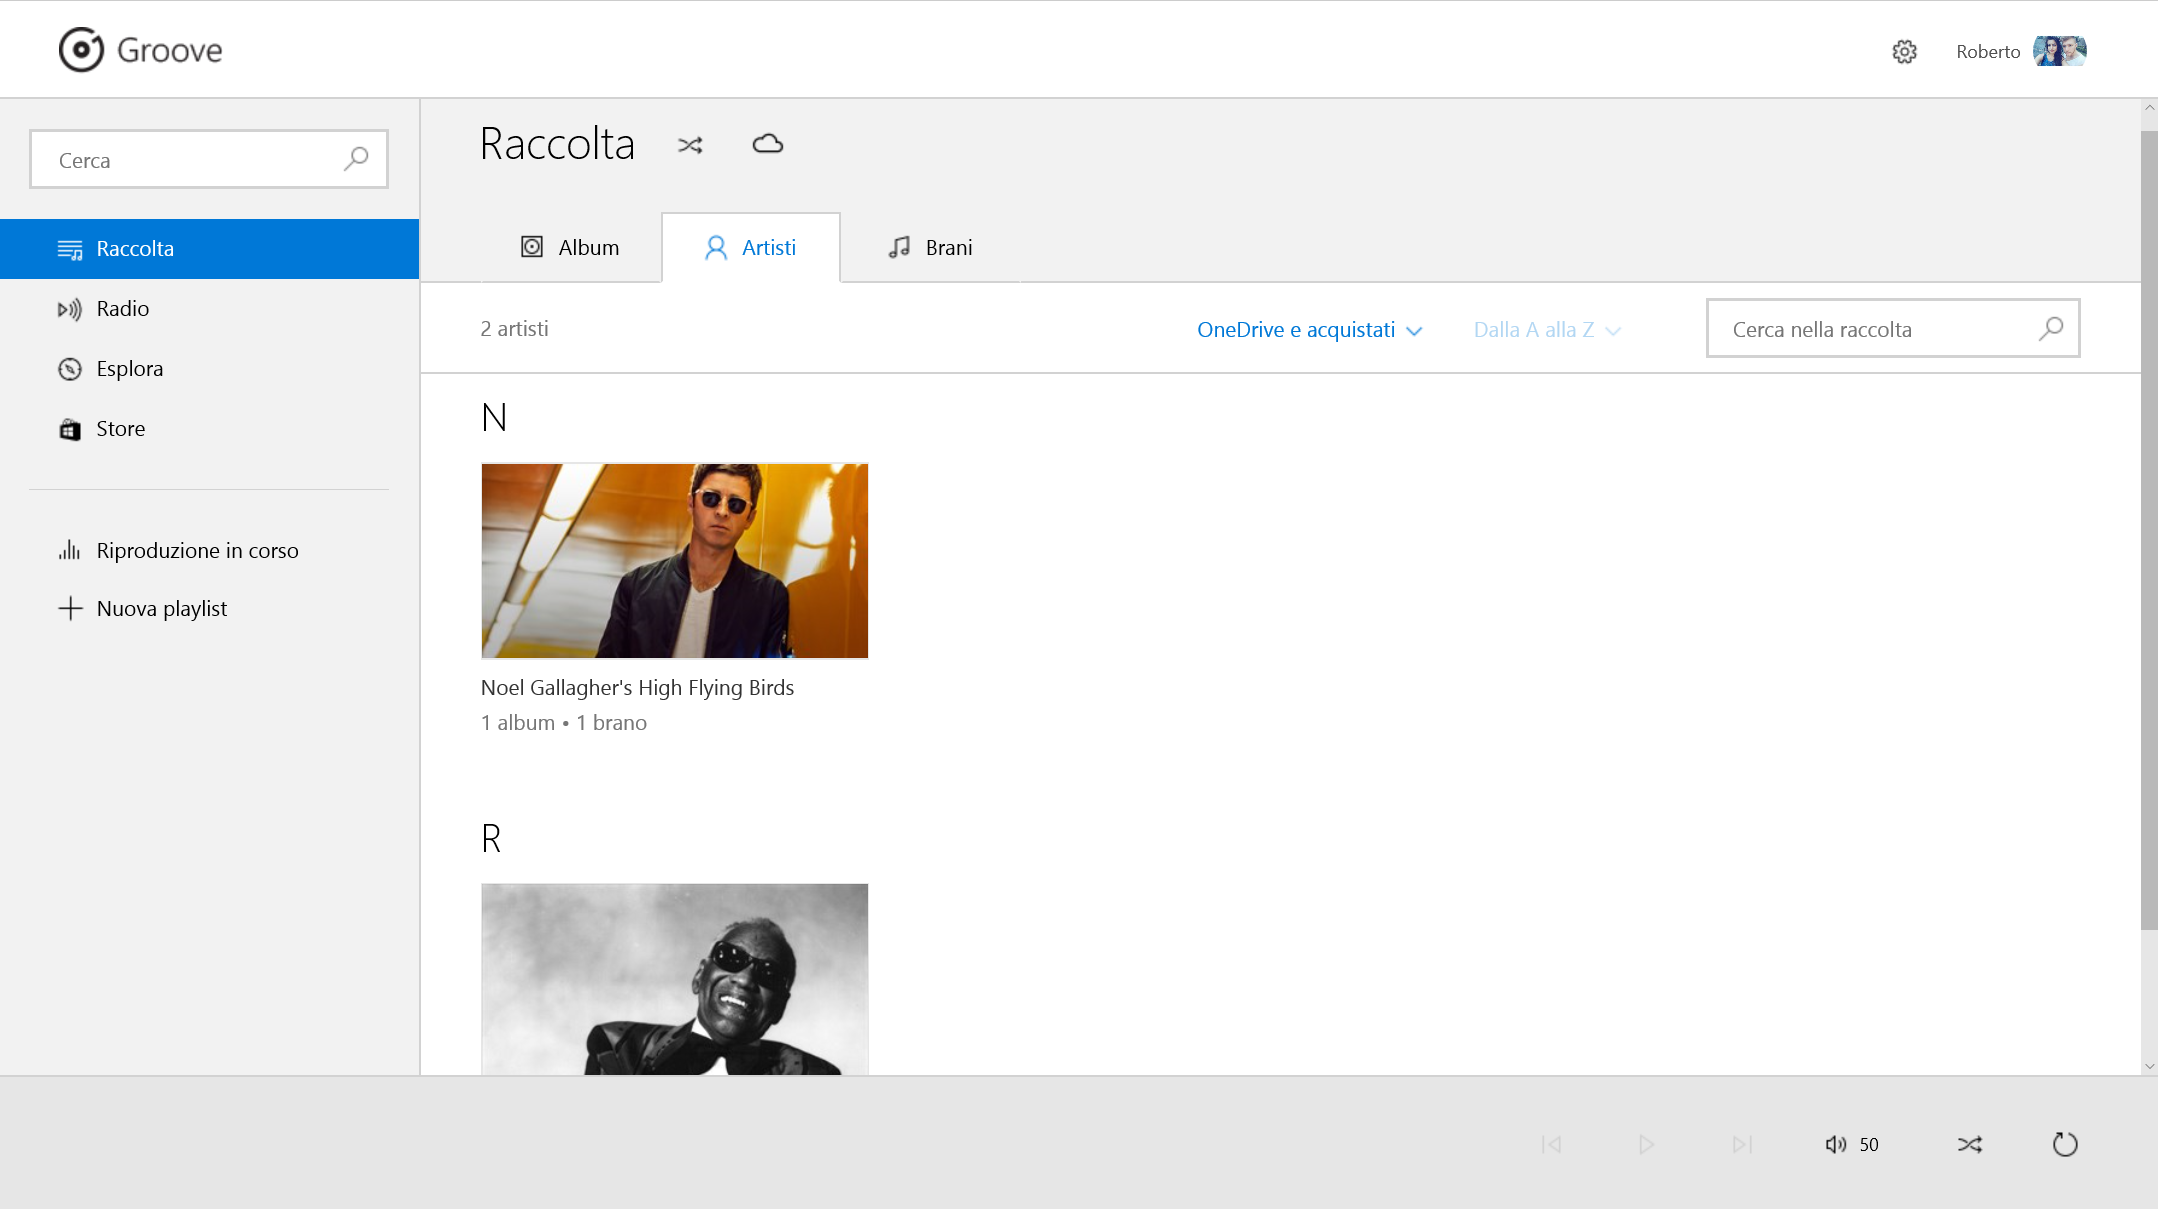Click the Groove logo icon
Image resolution: width=2158 pixels, height=1209 pixels.
tap(81, 50)
